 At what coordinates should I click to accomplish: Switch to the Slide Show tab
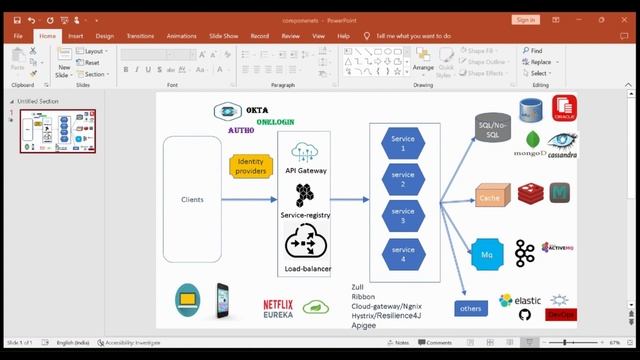pos(224,36)
